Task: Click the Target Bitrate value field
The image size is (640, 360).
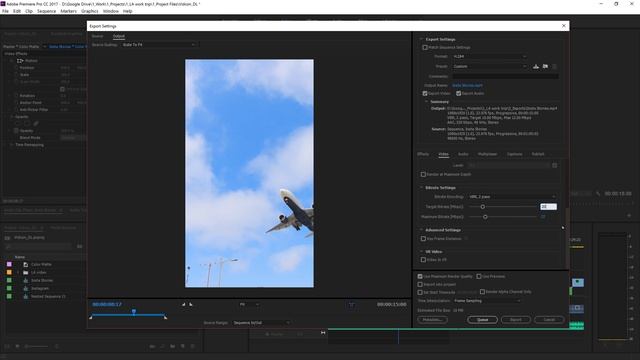Action: click(548, 207)
